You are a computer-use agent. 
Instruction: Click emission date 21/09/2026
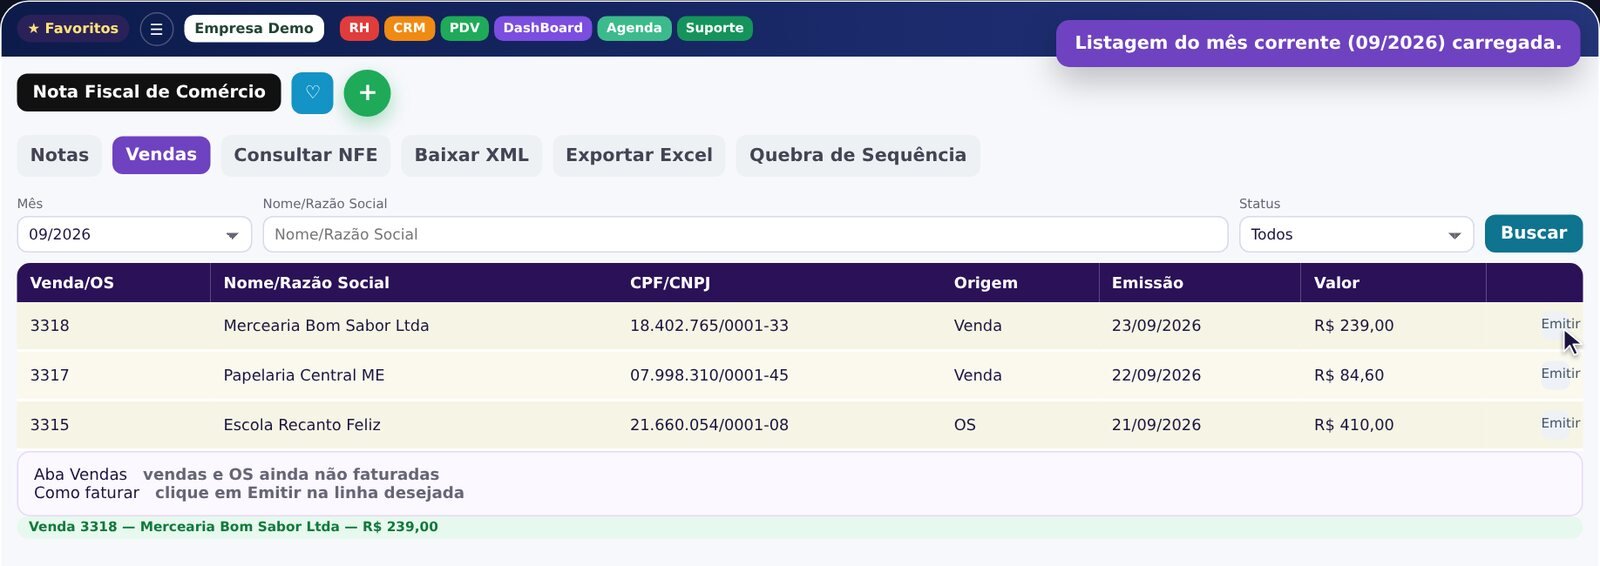pyautogui.click(x=1156, y=425)
